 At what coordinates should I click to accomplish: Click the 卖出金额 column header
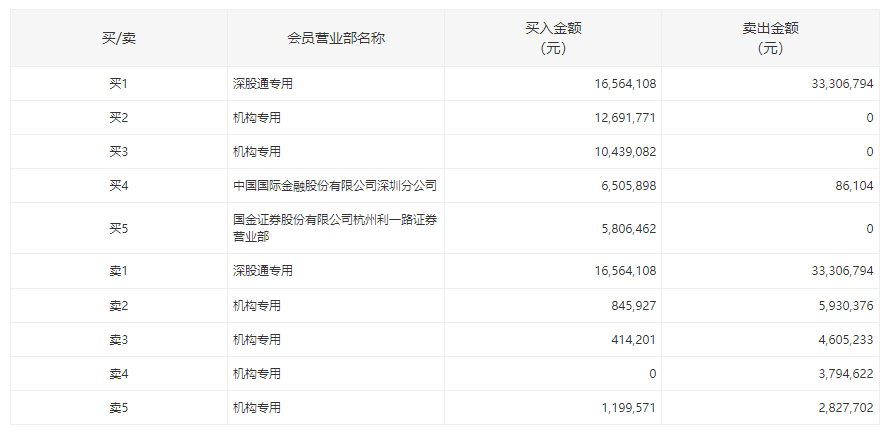point(770,38)
